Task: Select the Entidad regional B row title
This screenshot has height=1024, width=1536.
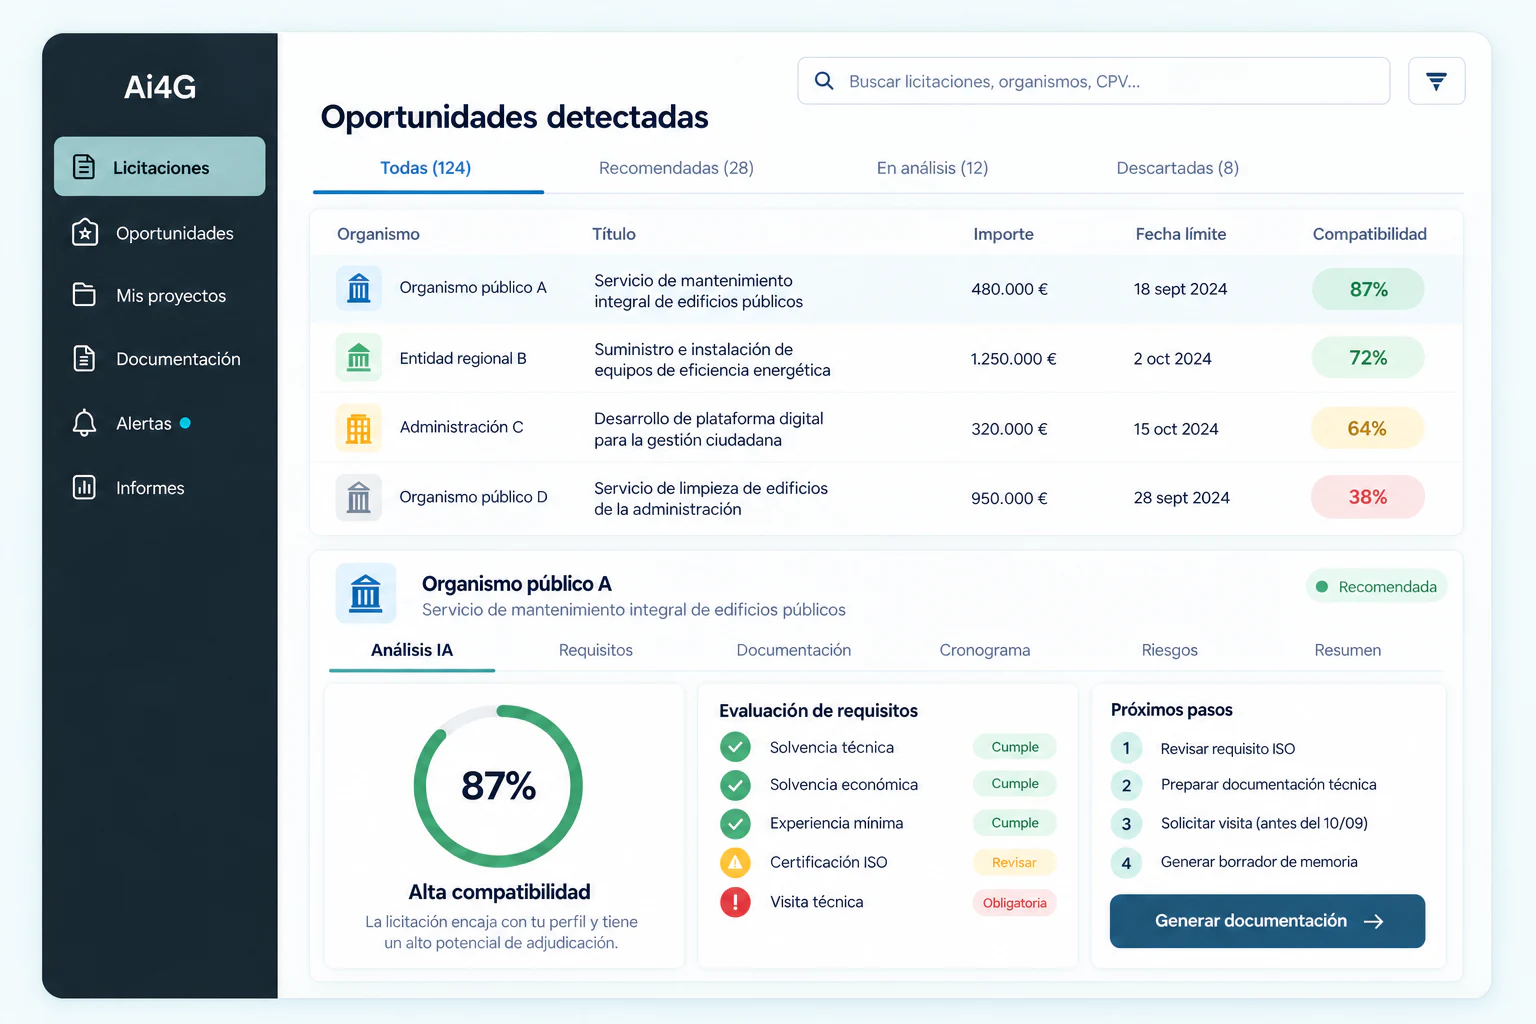Action: (x=712, y=359)
